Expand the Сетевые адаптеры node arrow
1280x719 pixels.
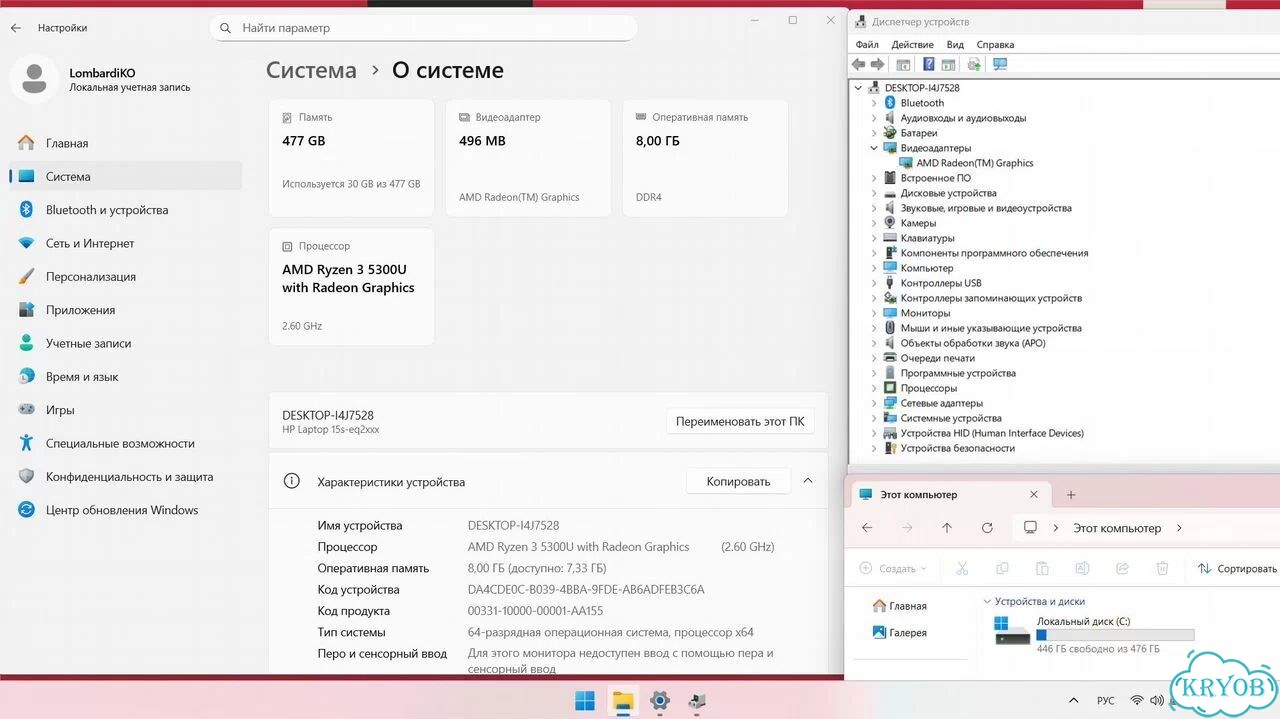point(874,403)
